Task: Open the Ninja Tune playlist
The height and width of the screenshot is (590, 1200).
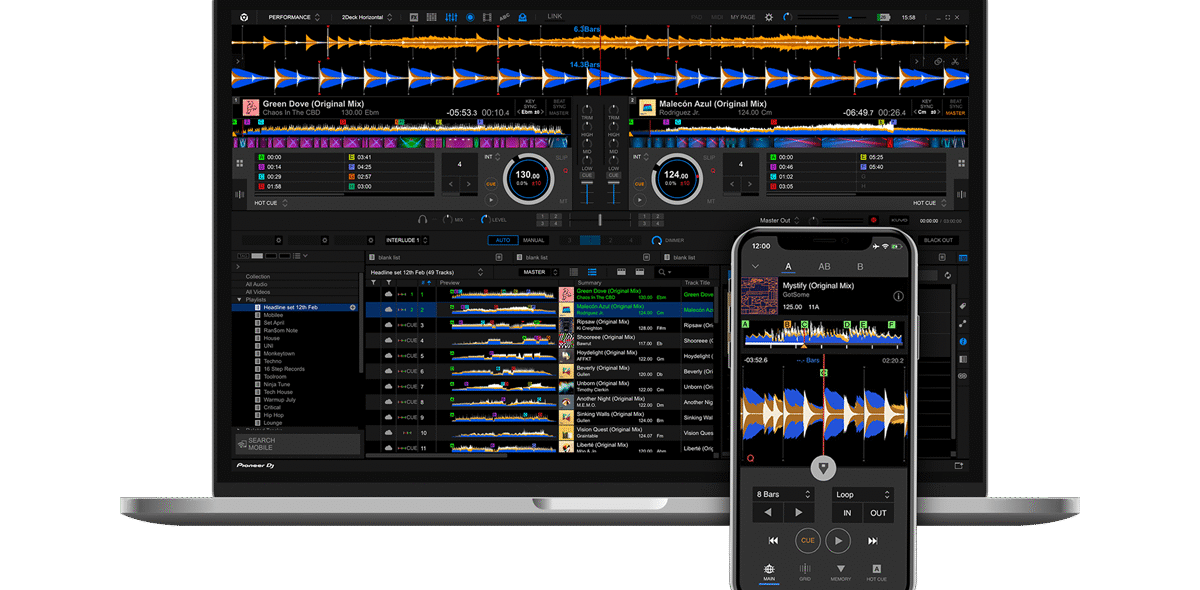Action: click(x=276, y=384)
